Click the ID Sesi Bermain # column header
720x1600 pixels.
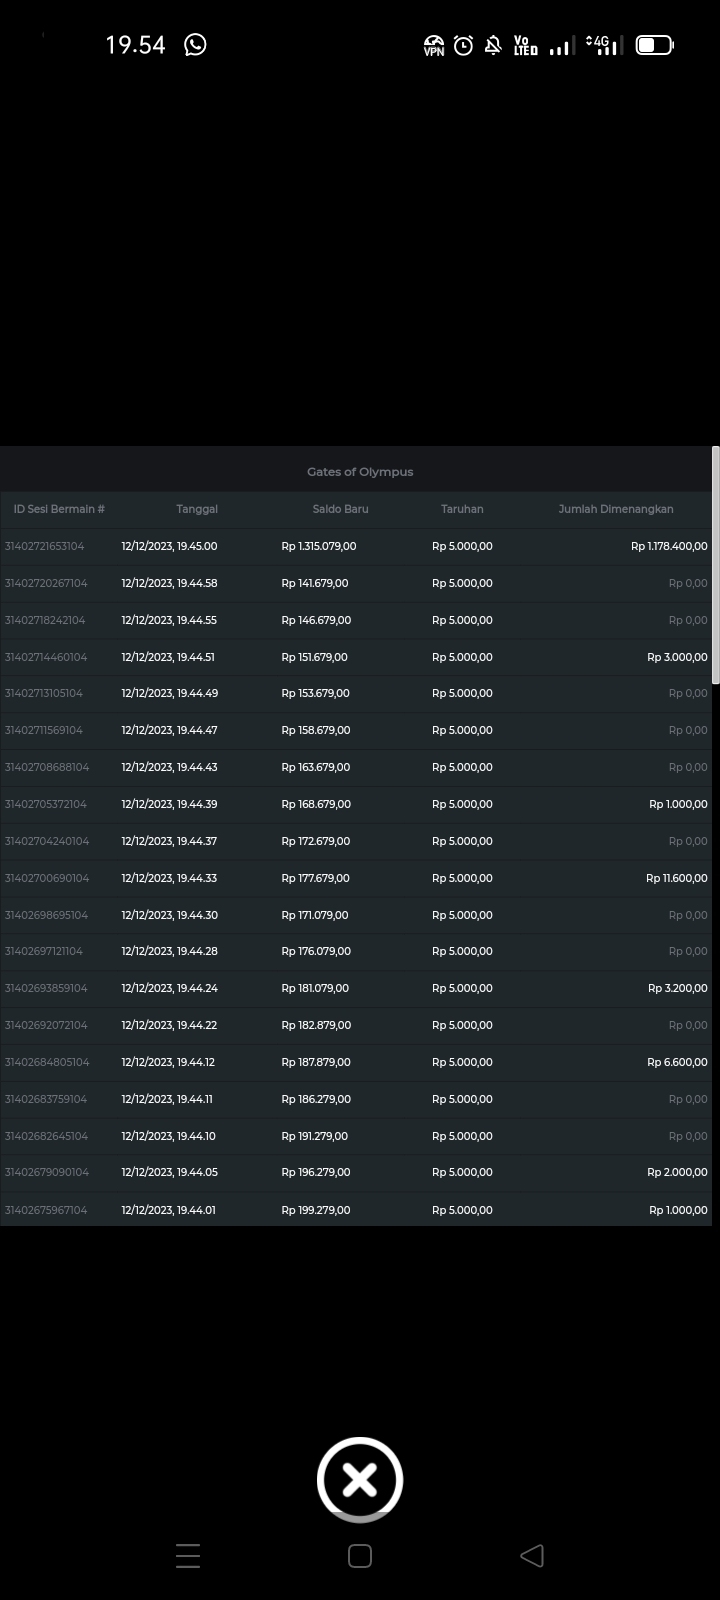click(x=59, y=509)
